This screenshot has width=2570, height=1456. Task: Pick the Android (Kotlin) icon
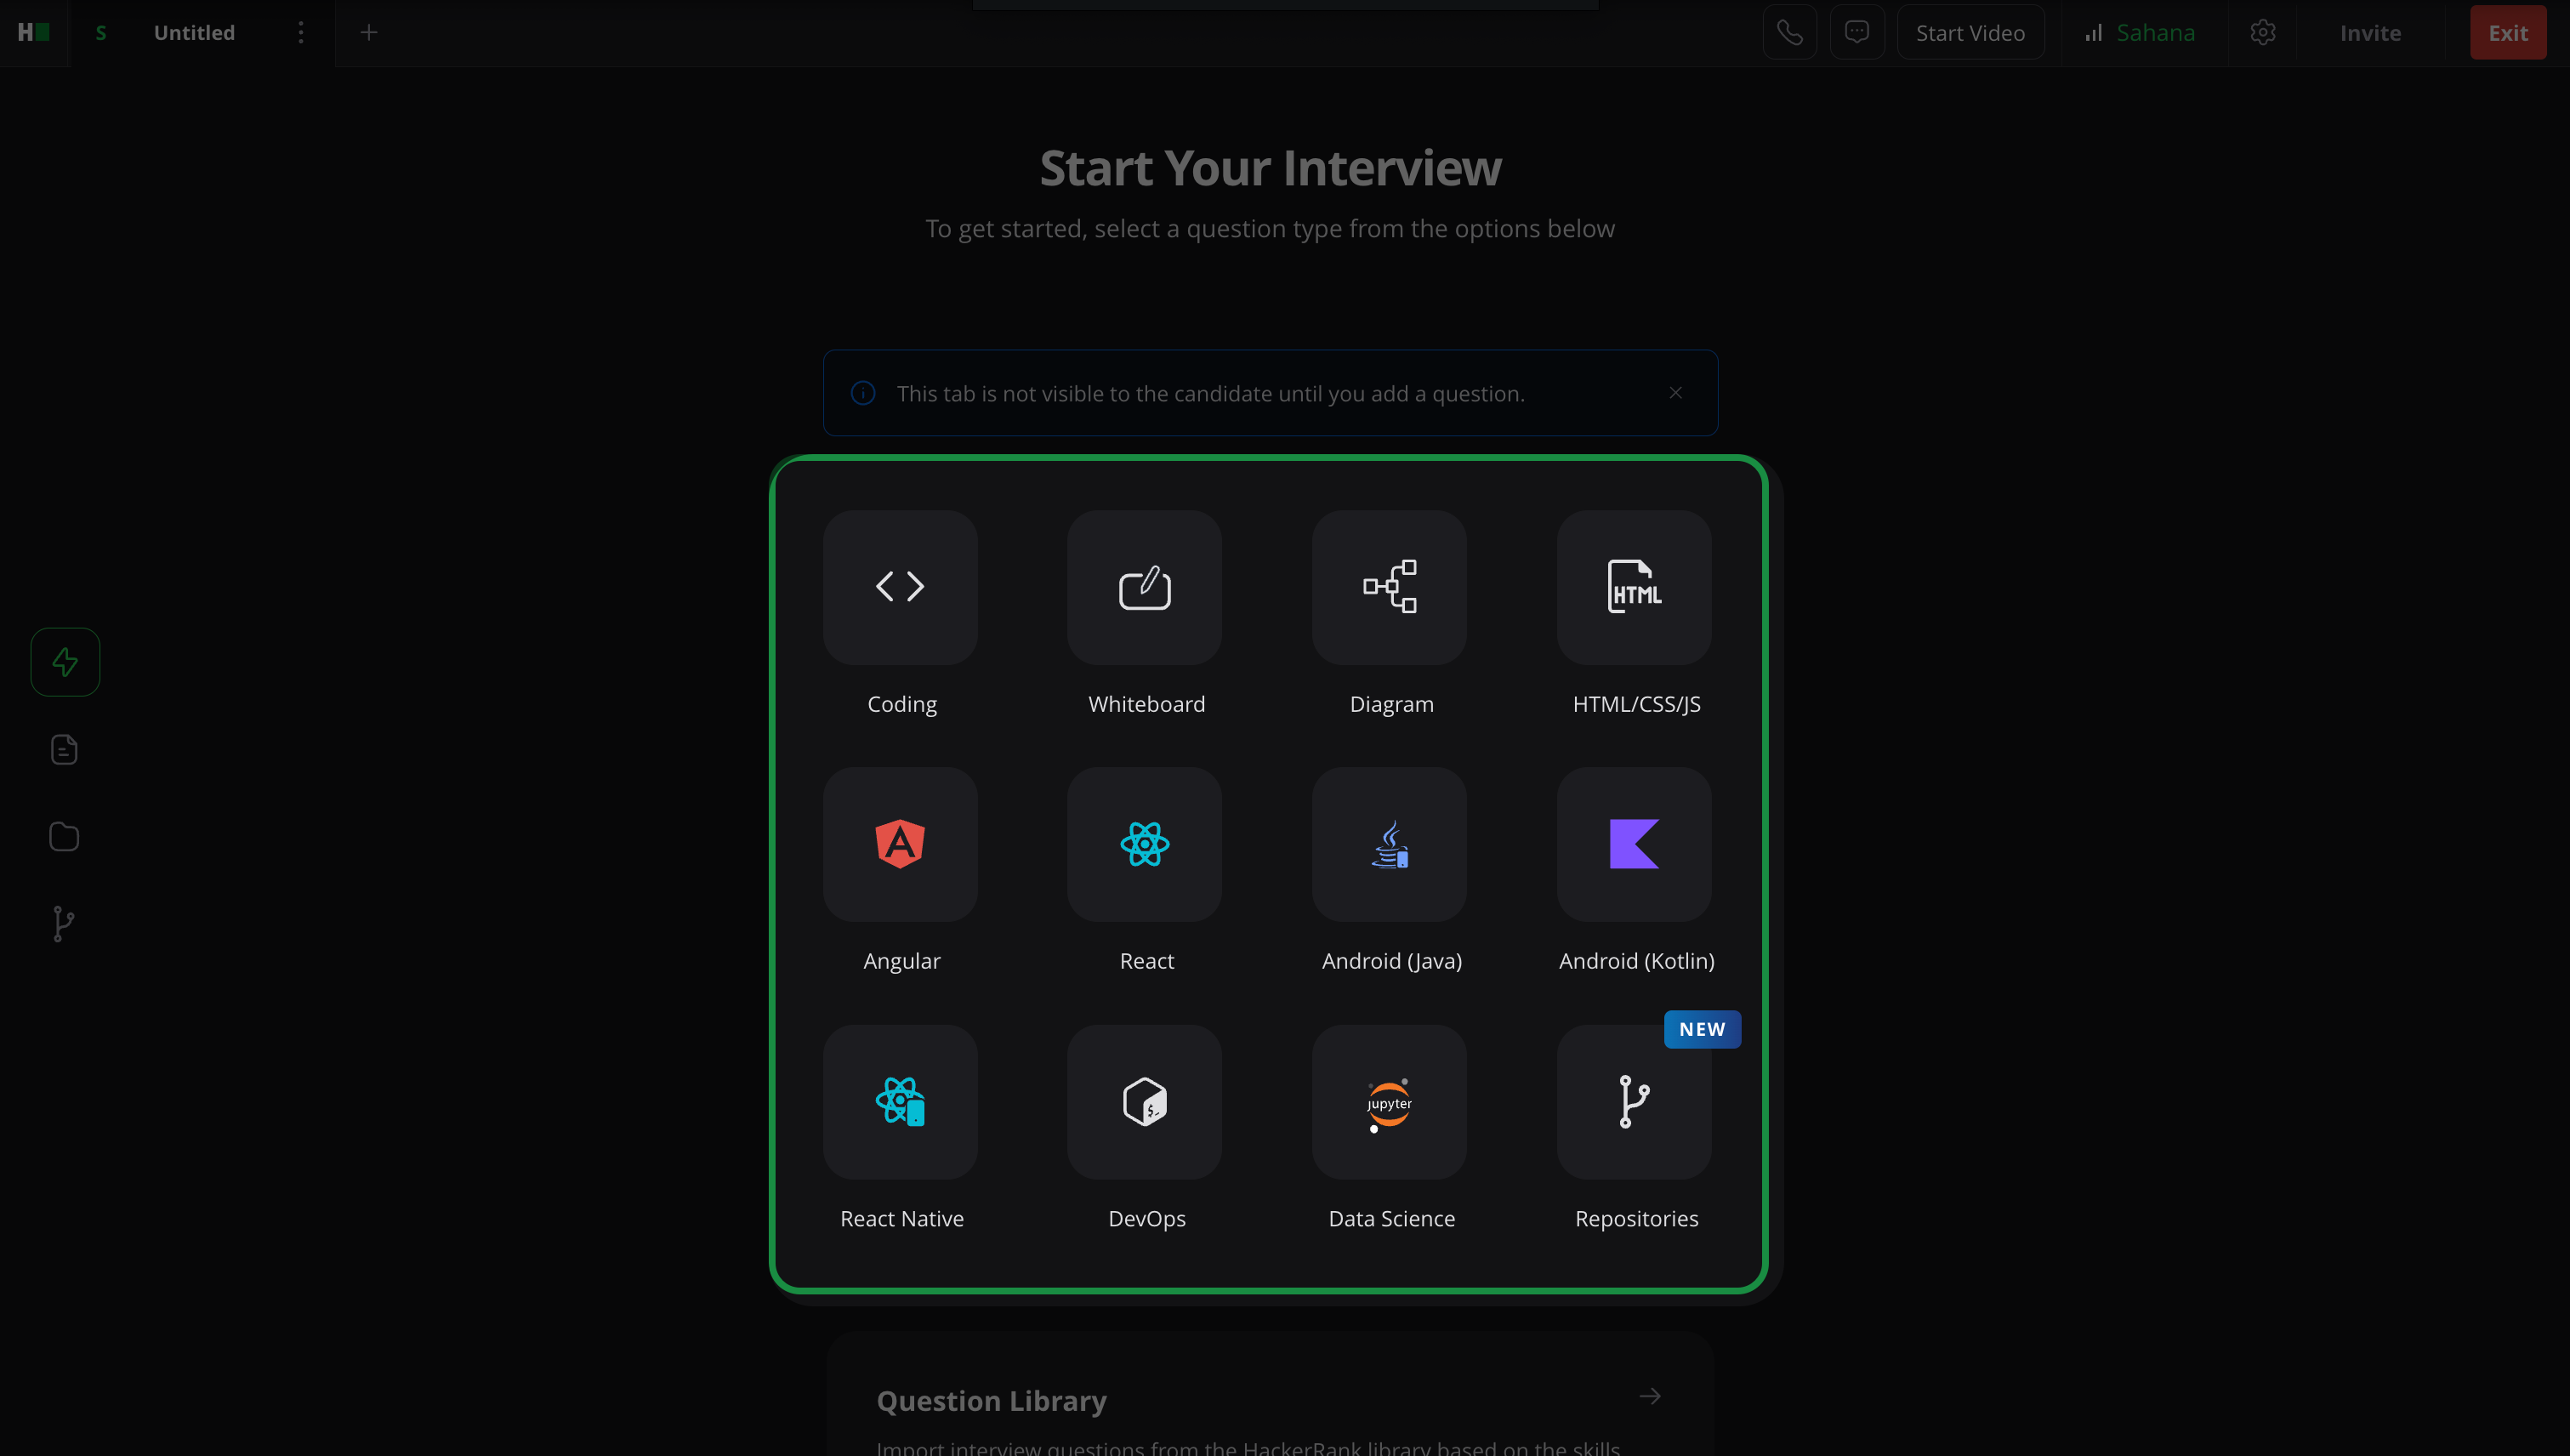1634,844
